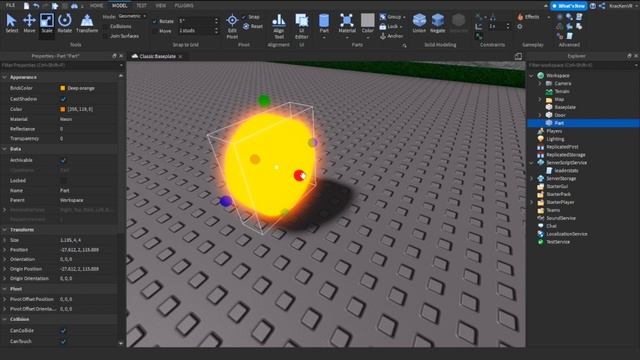Image resolution: width=640 pixels, height=360 pixels.
Task: Expand the Size property row
Action: point(4,240)
